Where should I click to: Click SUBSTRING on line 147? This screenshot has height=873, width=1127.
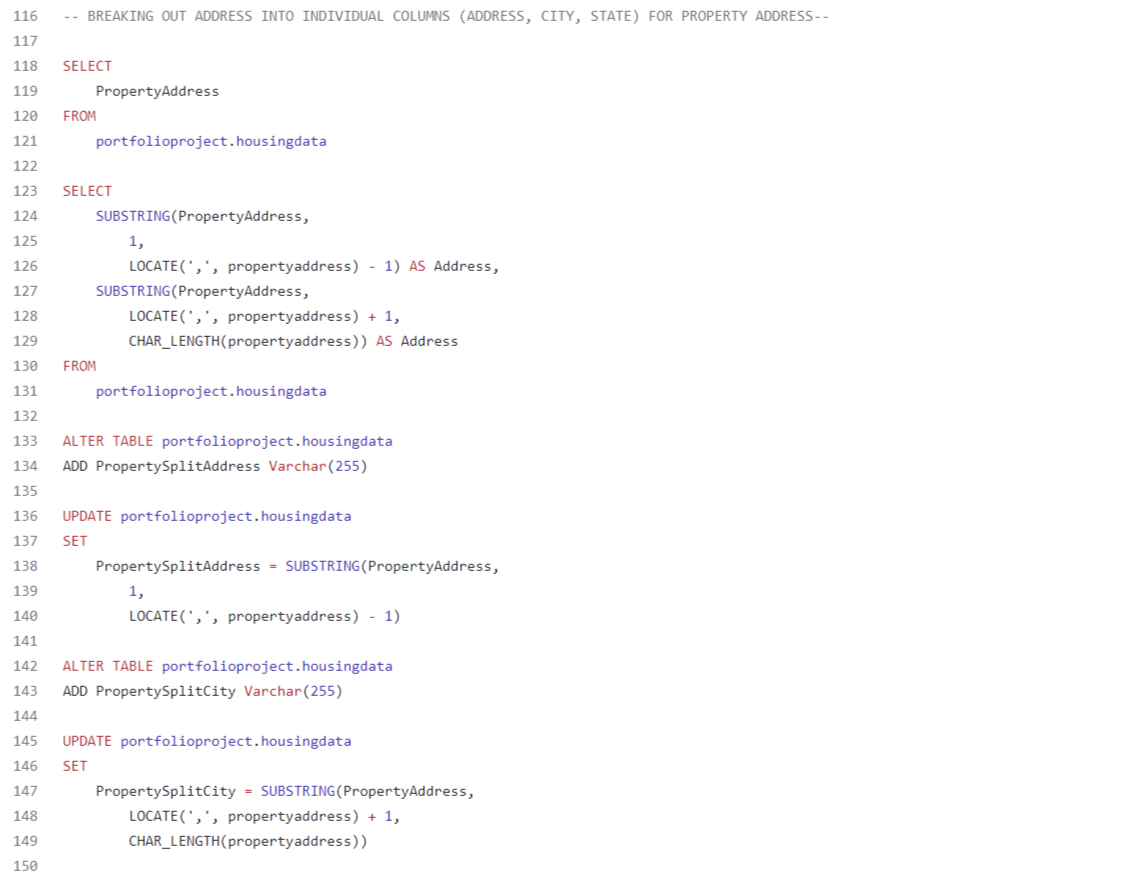coord(298,791)
